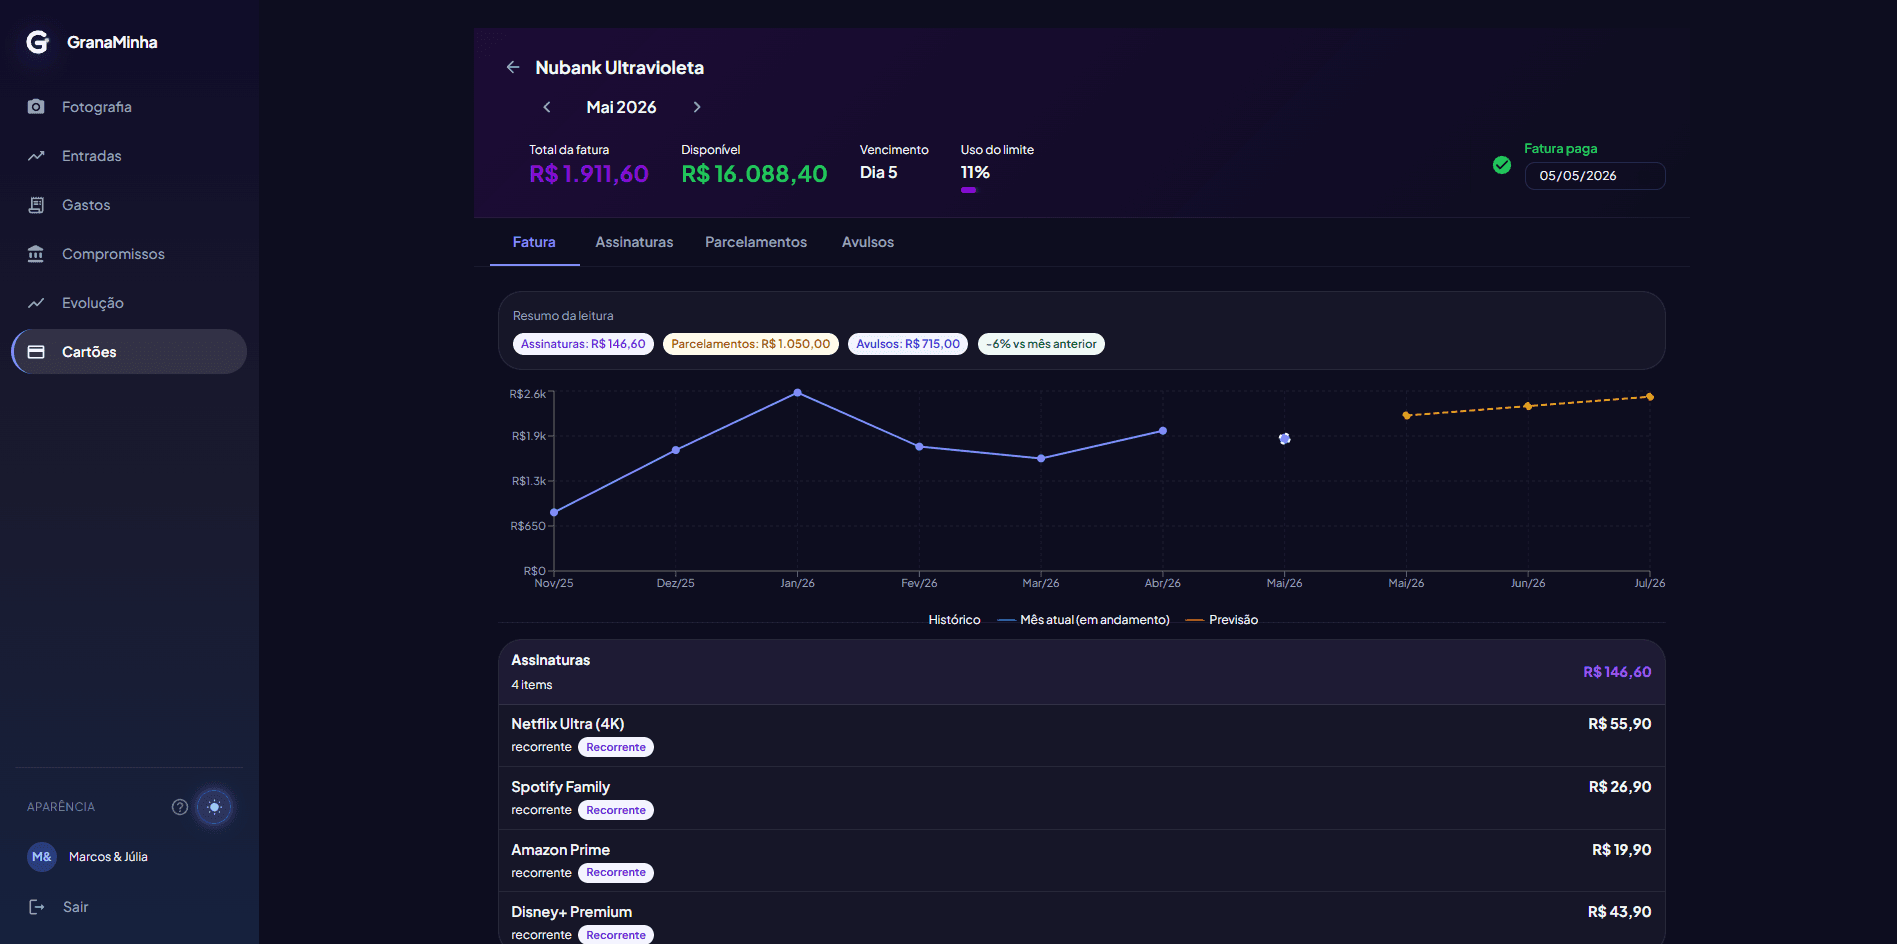Click the GranaMinha logo icon

click(38, 42)
